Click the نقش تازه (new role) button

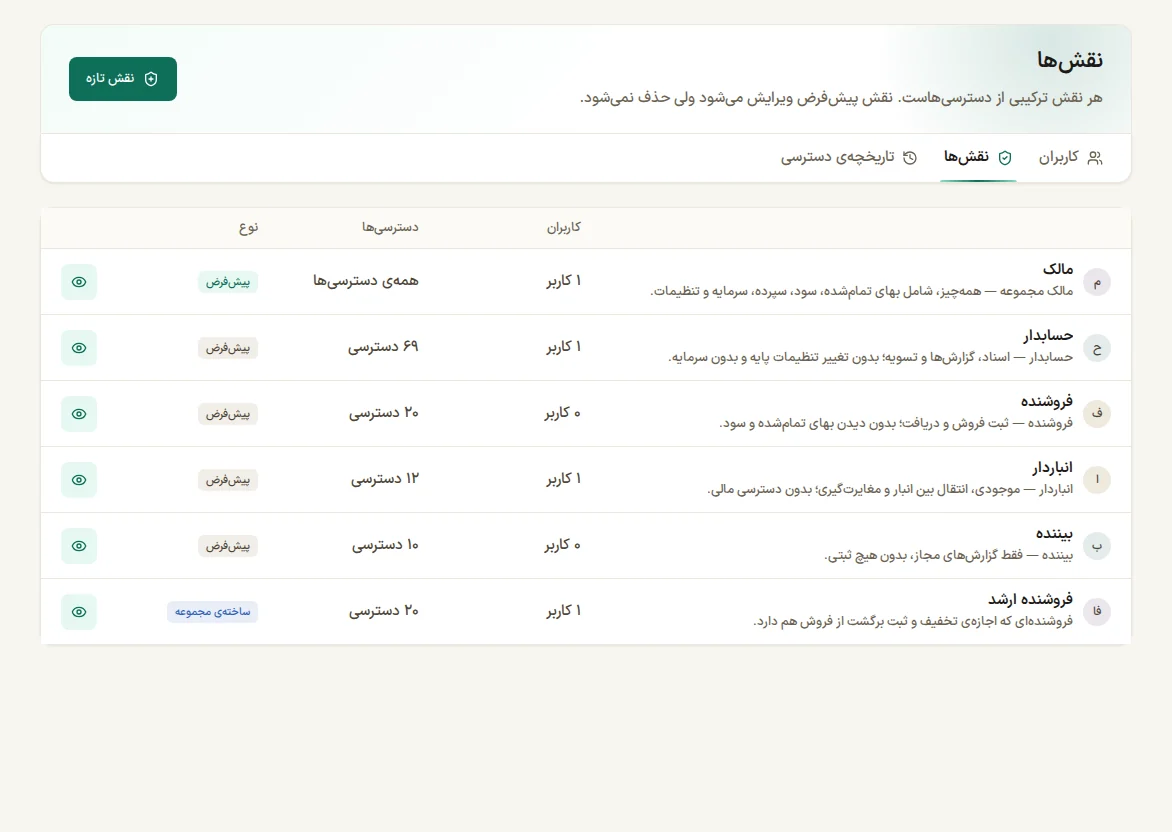tap(123, 78)
